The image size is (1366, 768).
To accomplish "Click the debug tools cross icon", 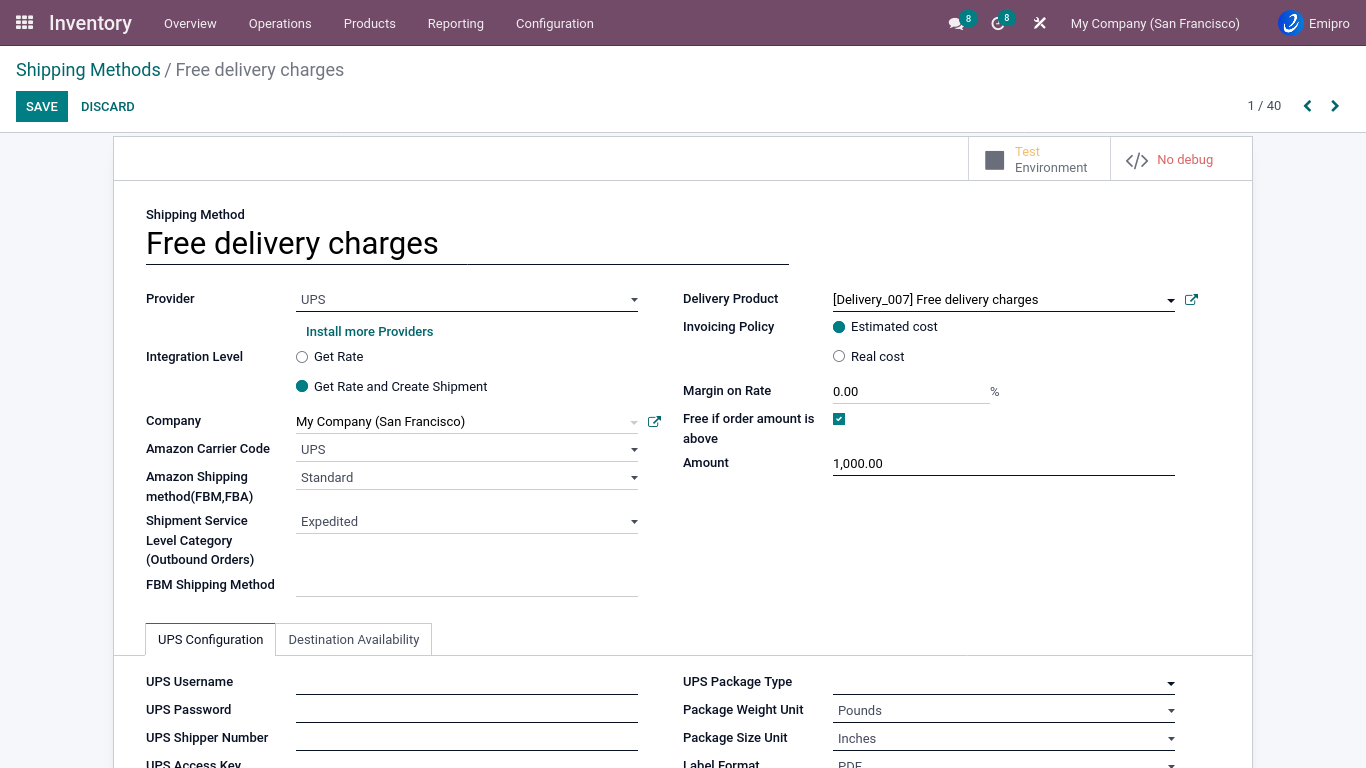I will (1040, 23).
